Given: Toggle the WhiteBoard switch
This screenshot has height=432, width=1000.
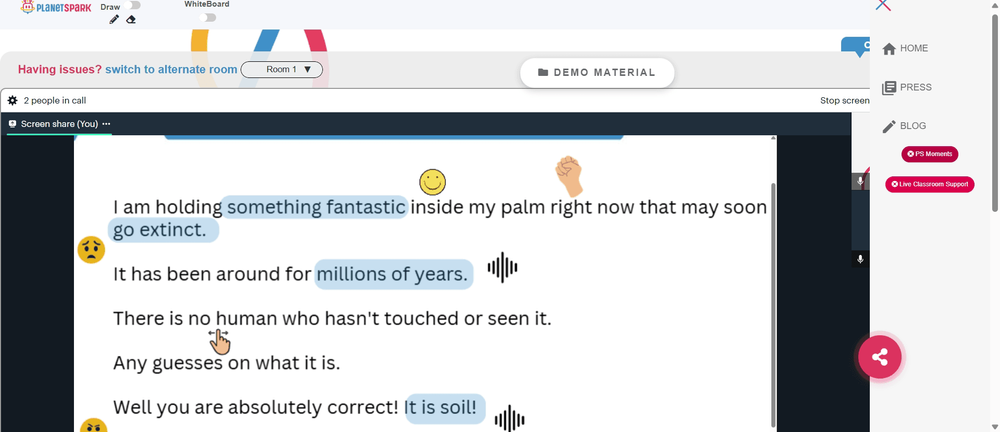Looking at the screenshot, I should pos(207,18).
